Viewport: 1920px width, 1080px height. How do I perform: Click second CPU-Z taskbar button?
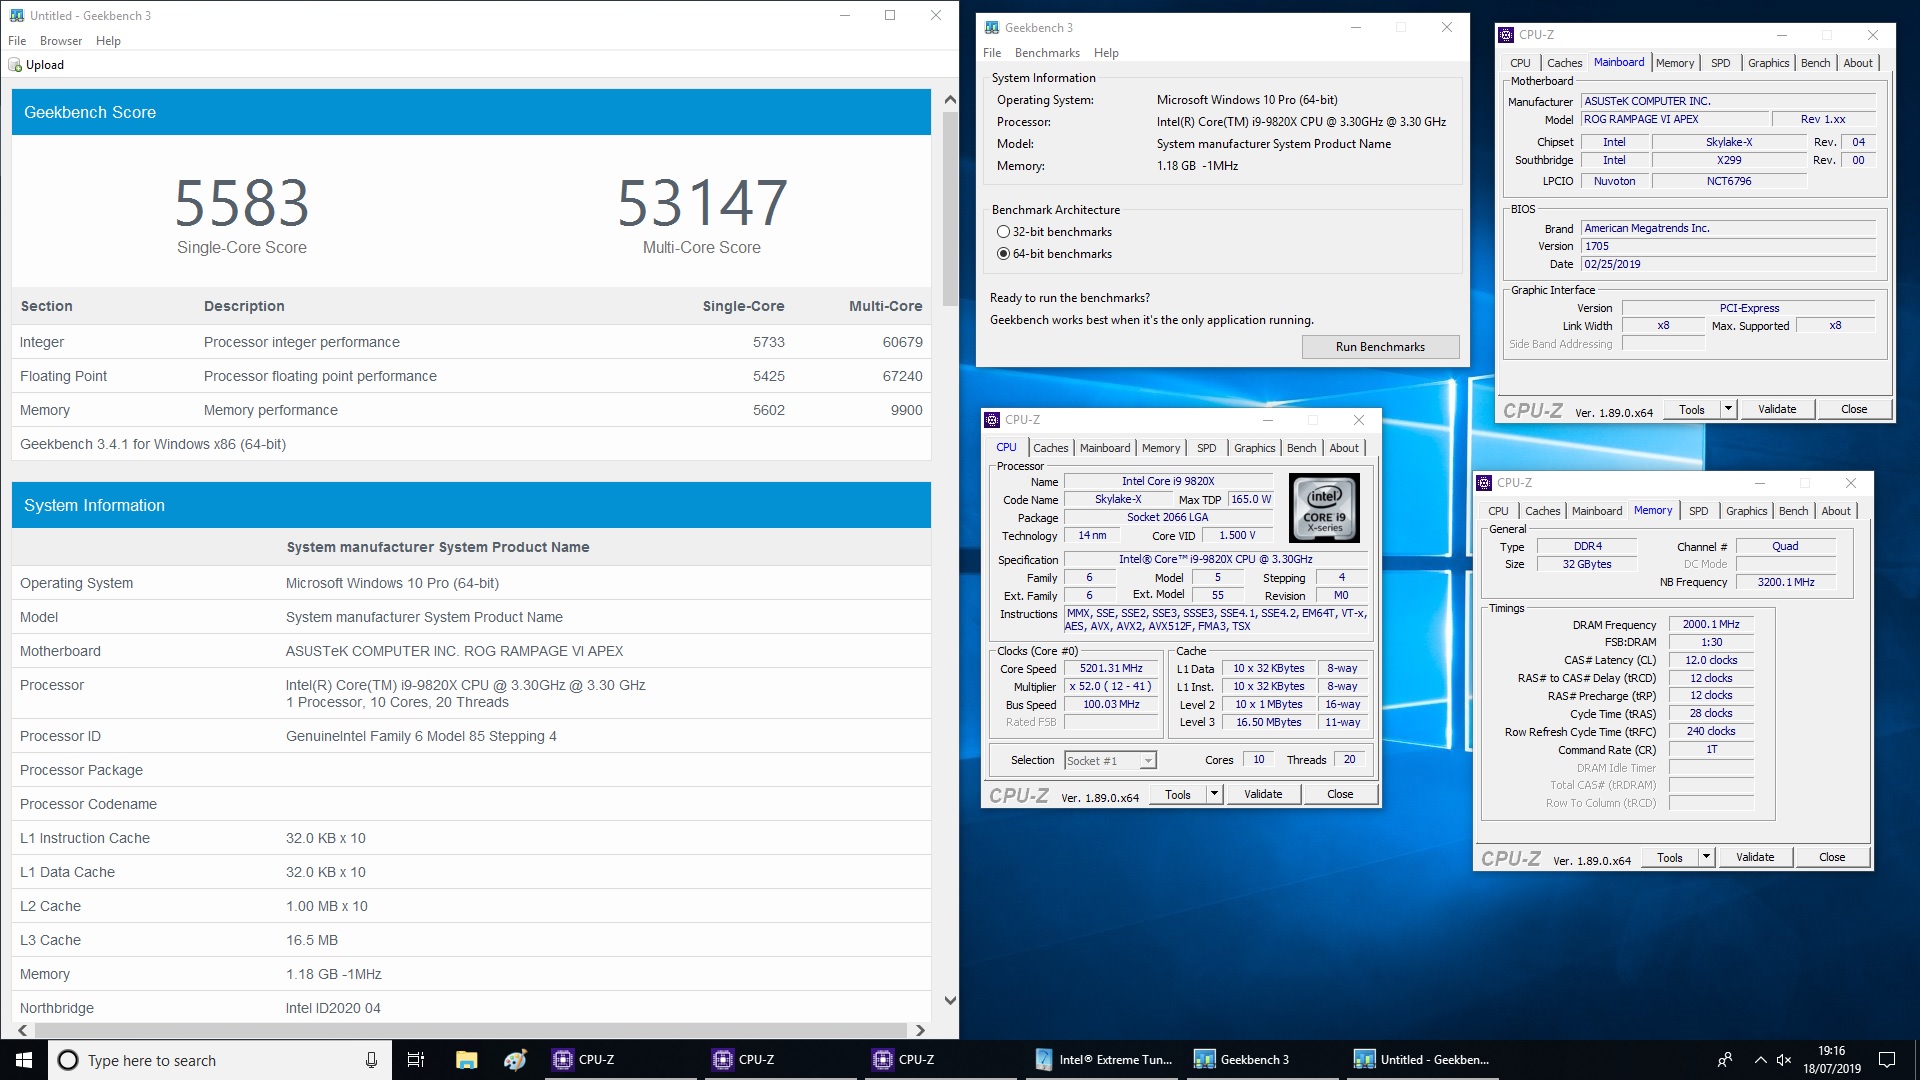[x=780, y=1060]
